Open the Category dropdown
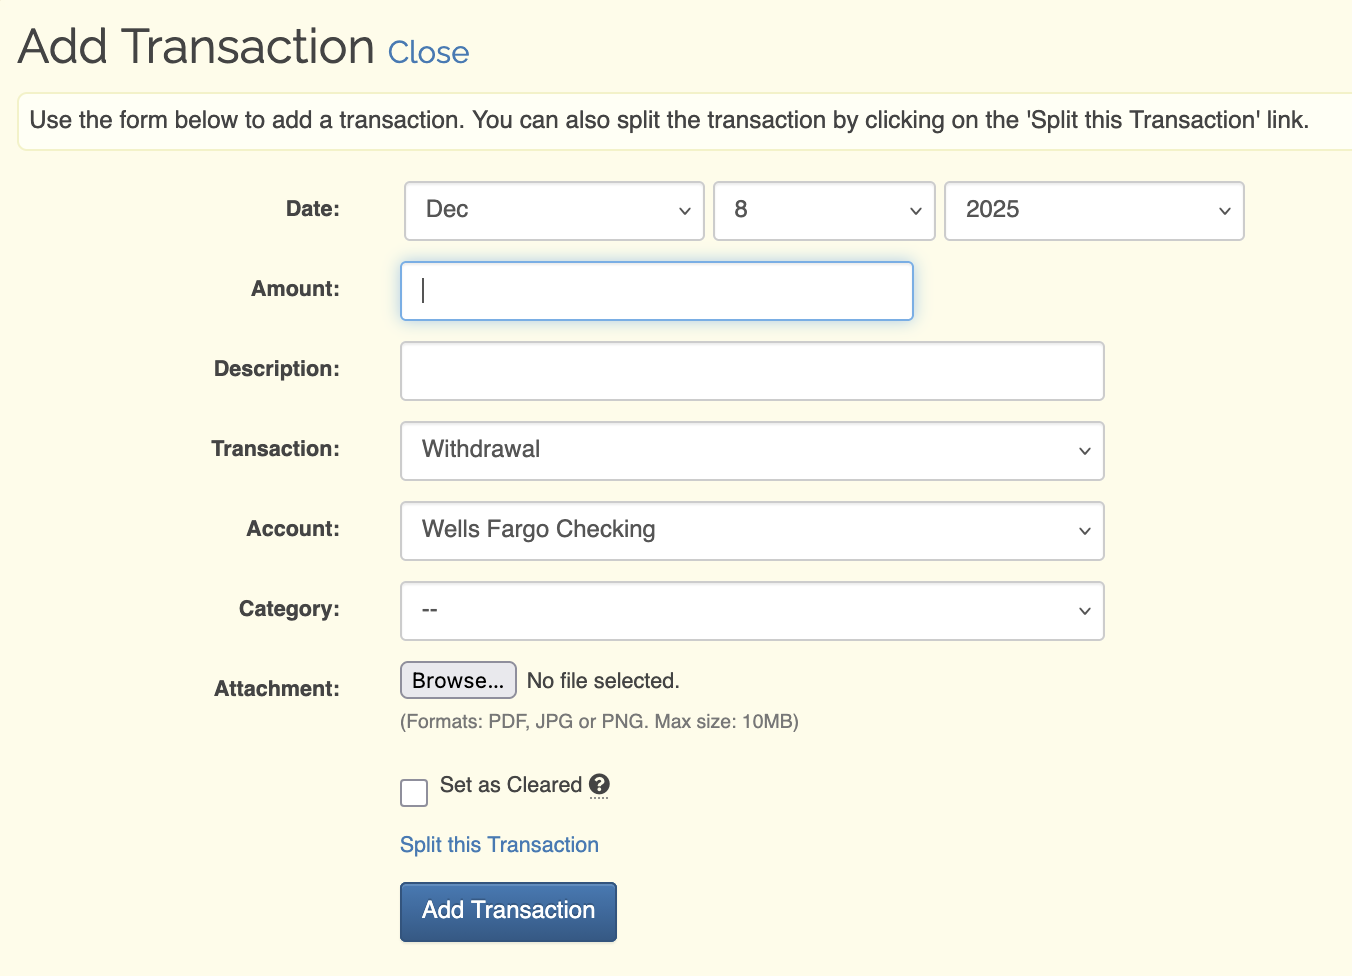Screen dimensions: 1352x976 pyautogui.click(x=752, y=611)
